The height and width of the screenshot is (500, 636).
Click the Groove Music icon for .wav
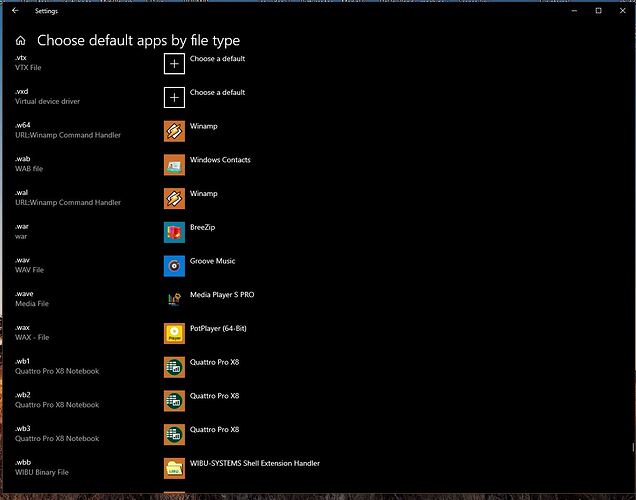tap(174, 266)
